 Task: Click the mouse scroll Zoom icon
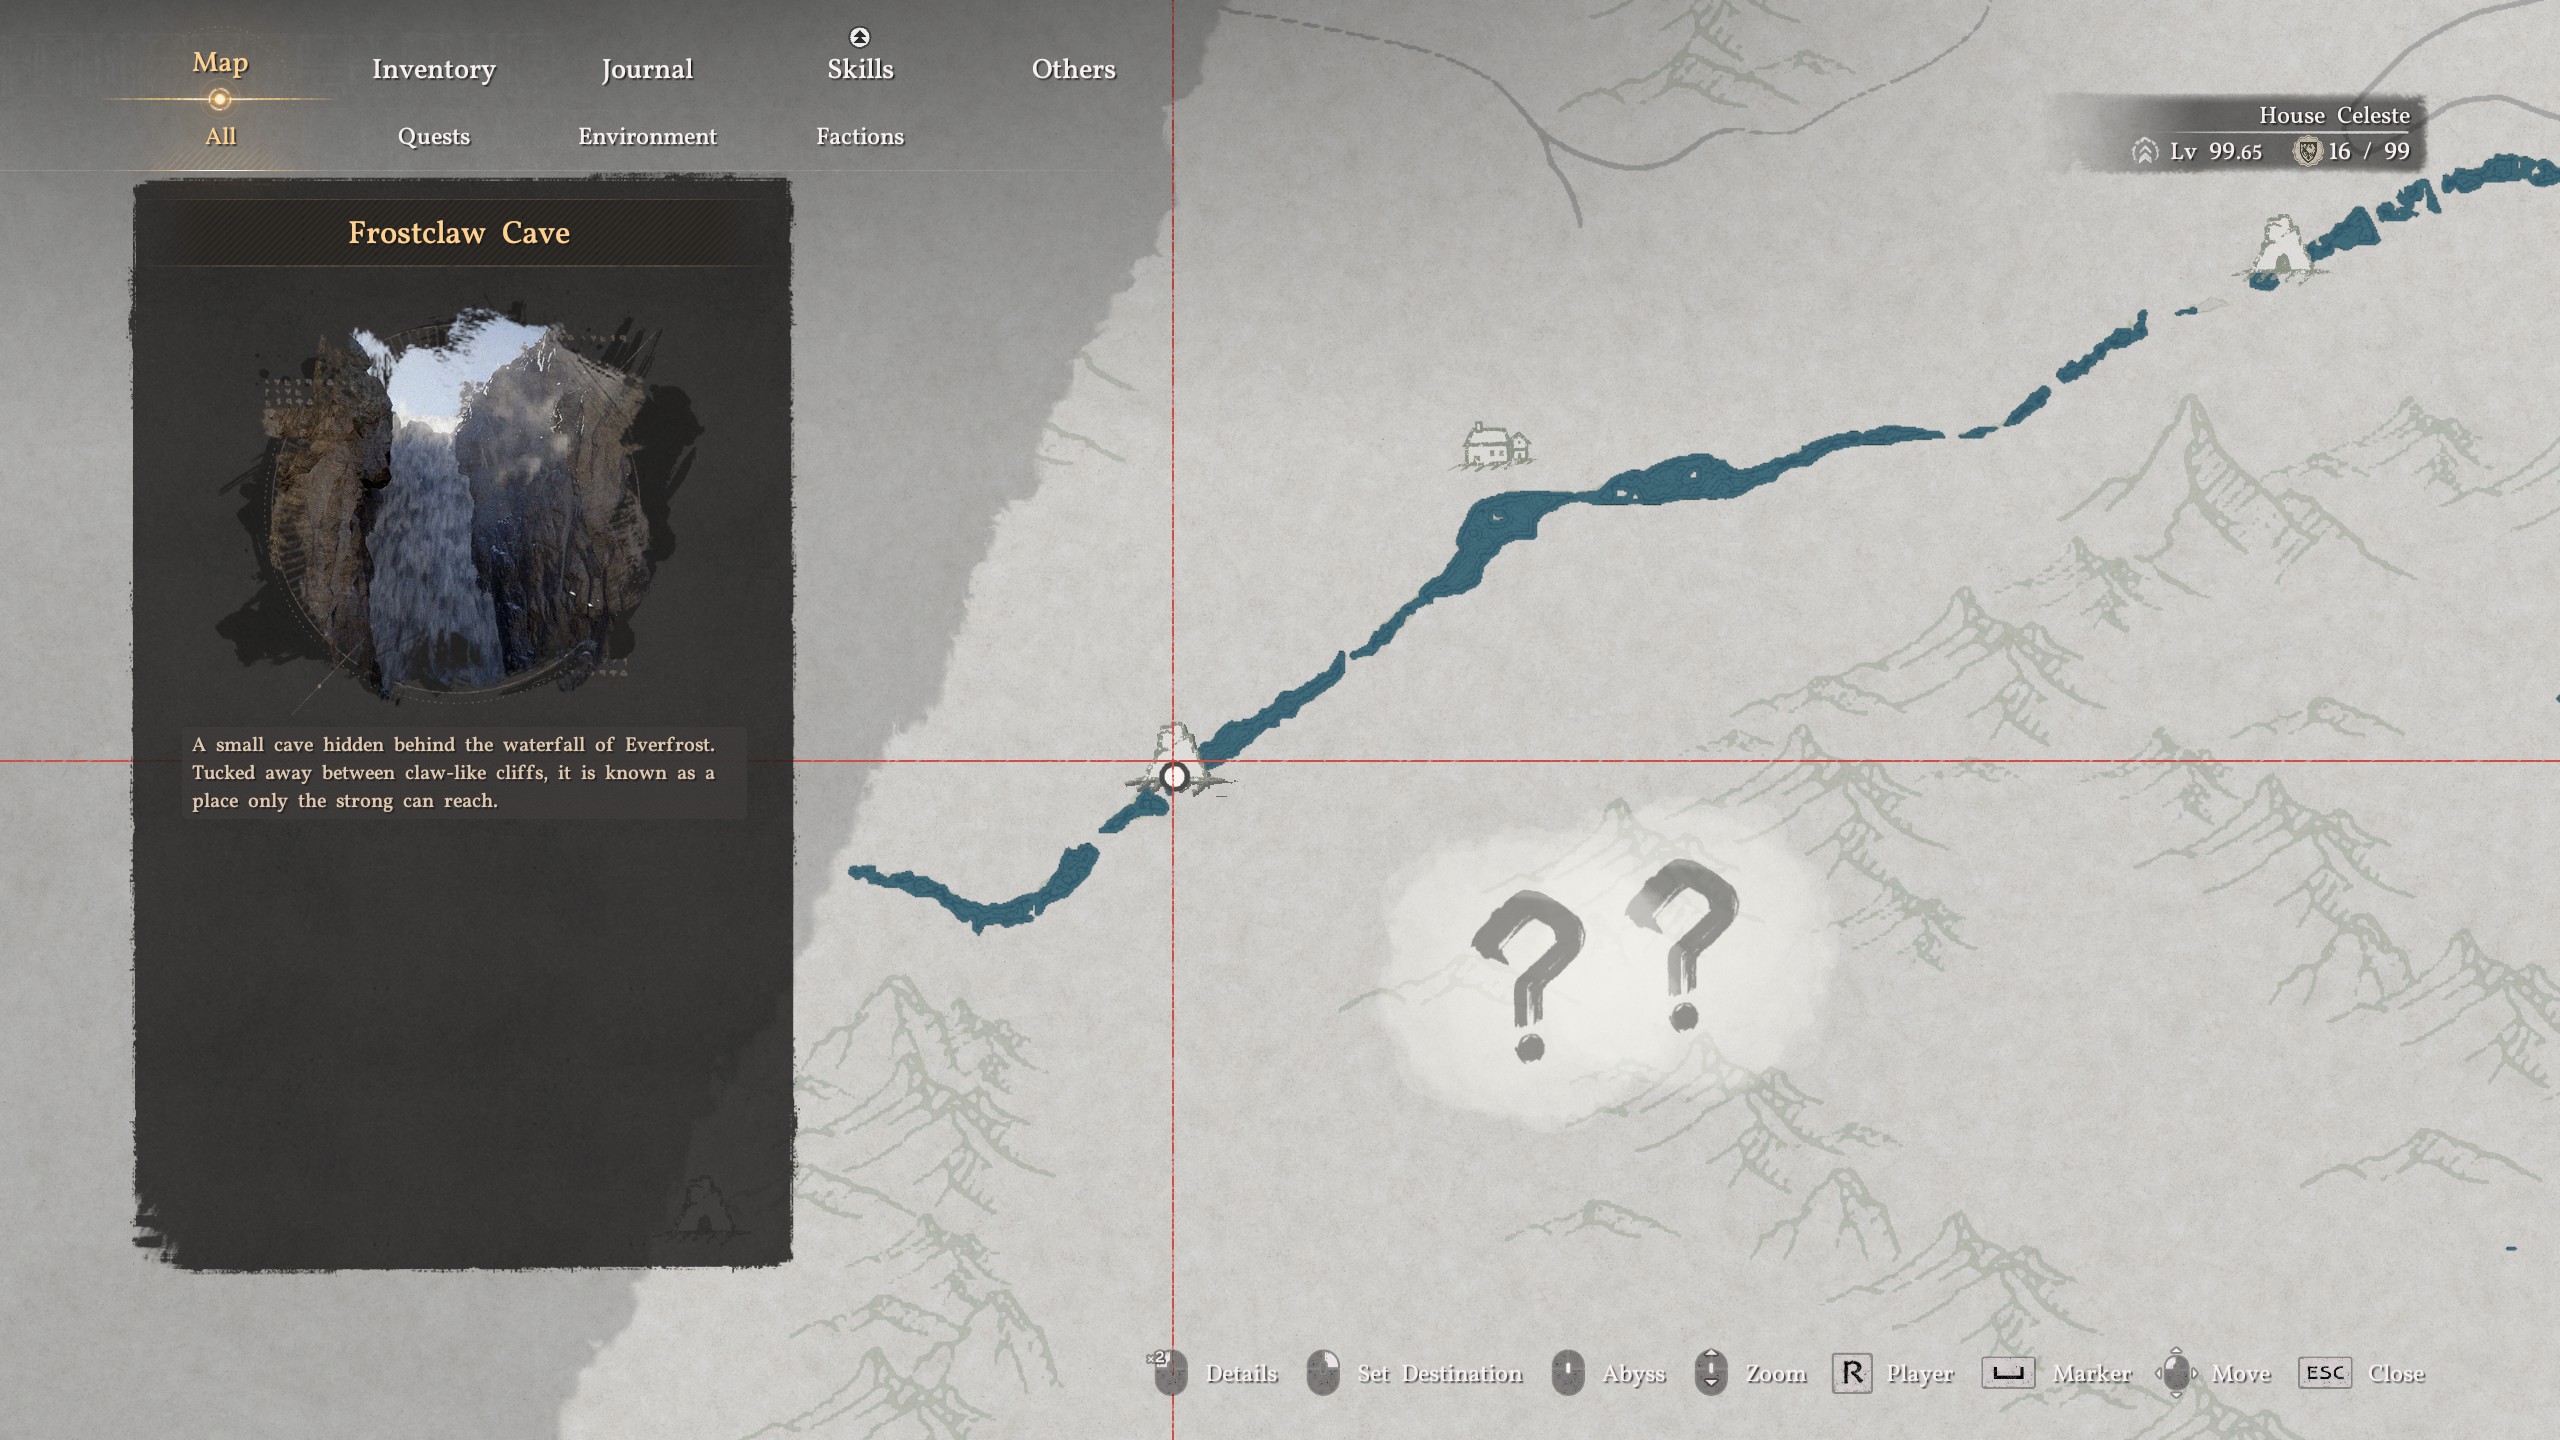1711,1372
